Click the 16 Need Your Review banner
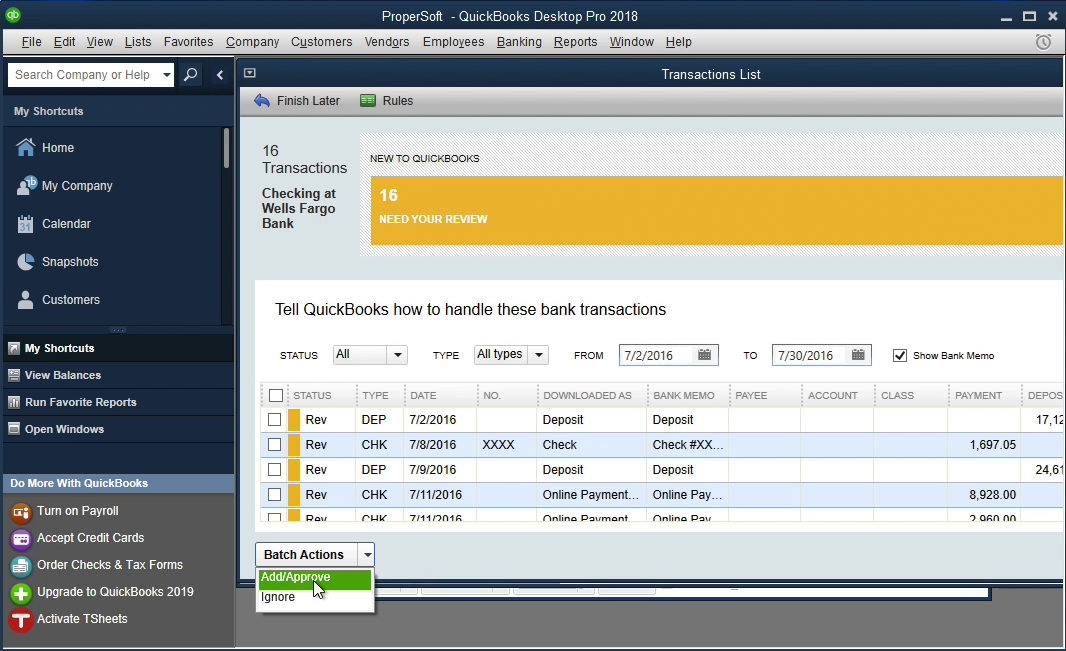Viewport: 1066px width, 651px height. pos(717,211)
